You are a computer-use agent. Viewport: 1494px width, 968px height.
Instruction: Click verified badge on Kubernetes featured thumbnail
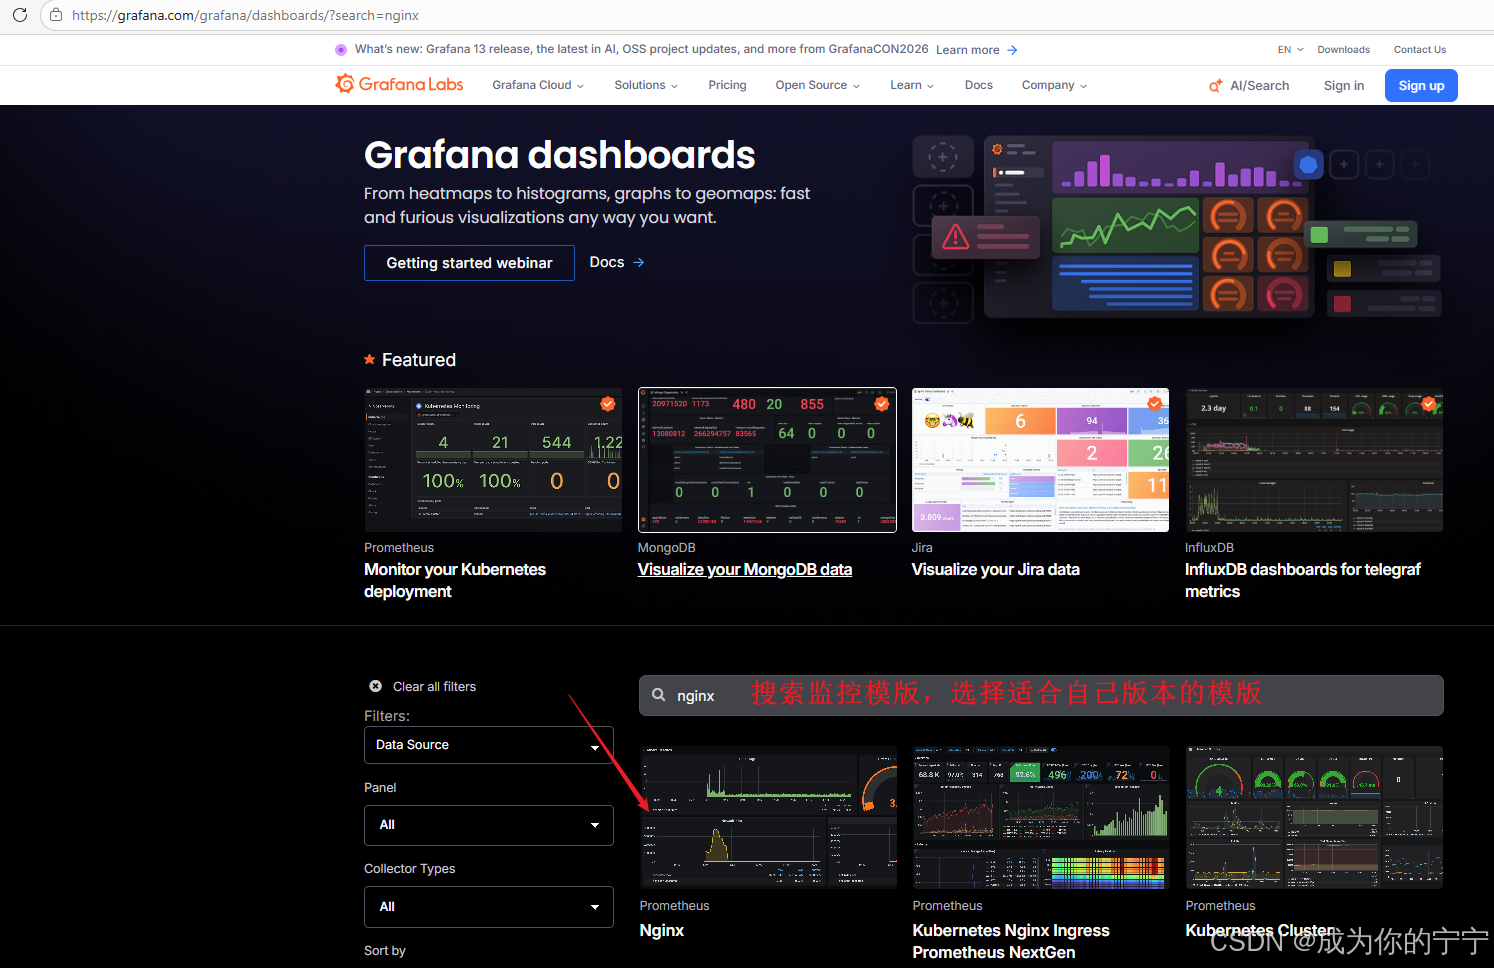coord(607,404)
